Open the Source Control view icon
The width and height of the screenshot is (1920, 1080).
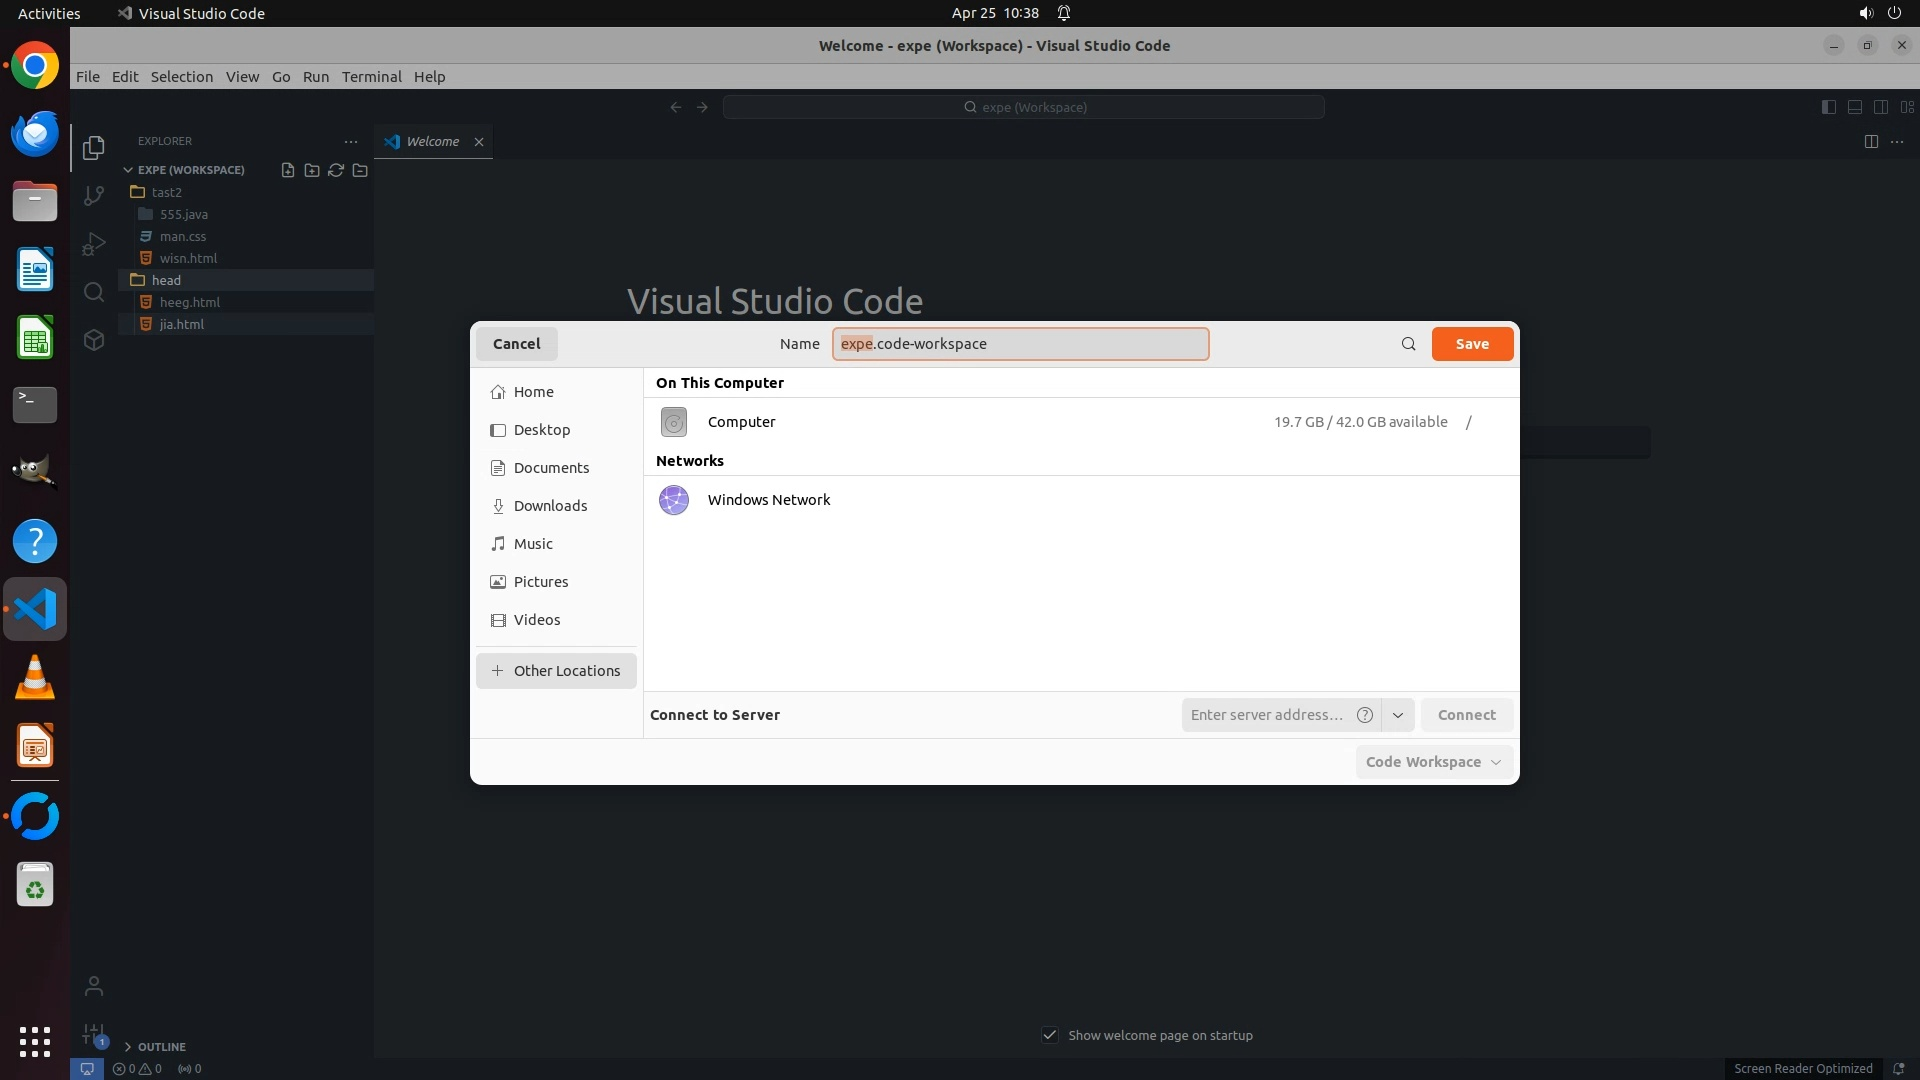(x=94, y=196)
